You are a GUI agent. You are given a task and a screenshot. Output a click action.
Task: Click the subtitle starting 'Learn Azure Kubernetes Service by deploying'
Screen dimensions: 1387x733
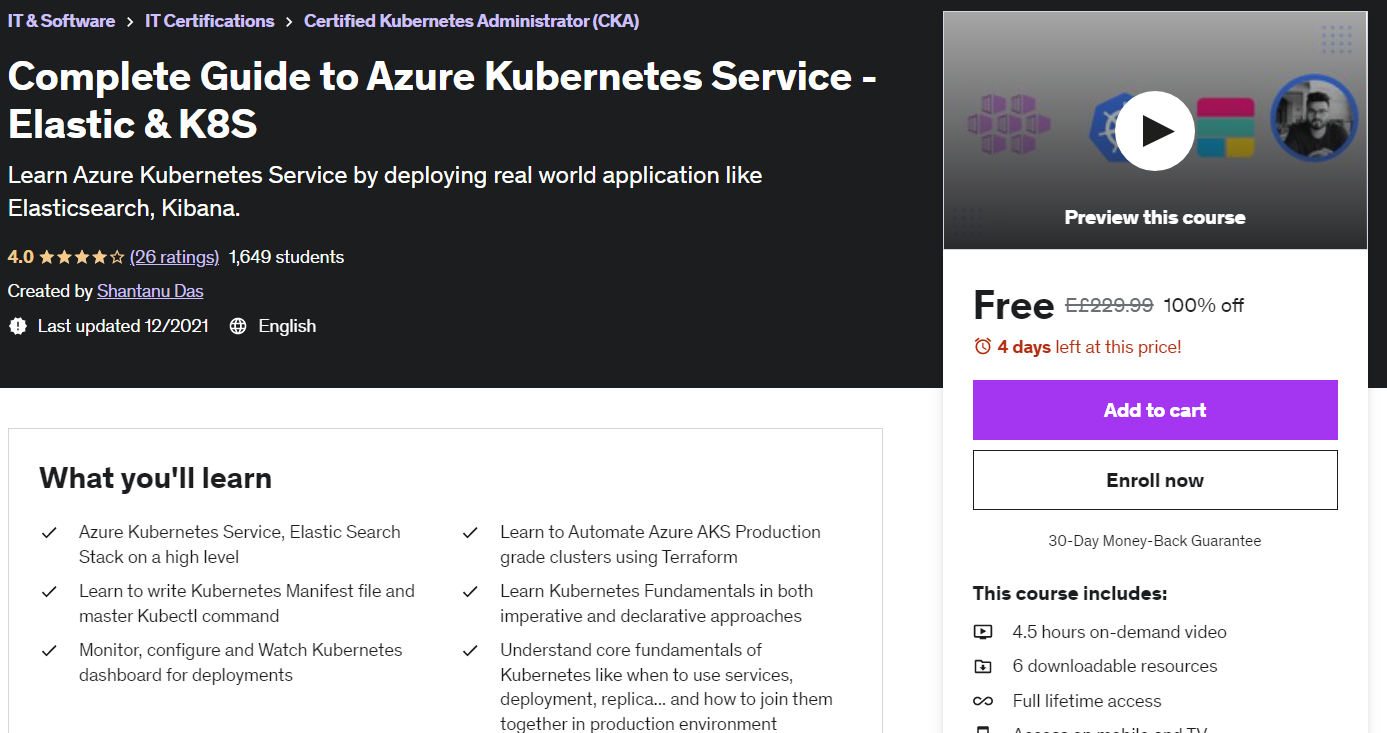pyautogui.click(x=385, y=192)
